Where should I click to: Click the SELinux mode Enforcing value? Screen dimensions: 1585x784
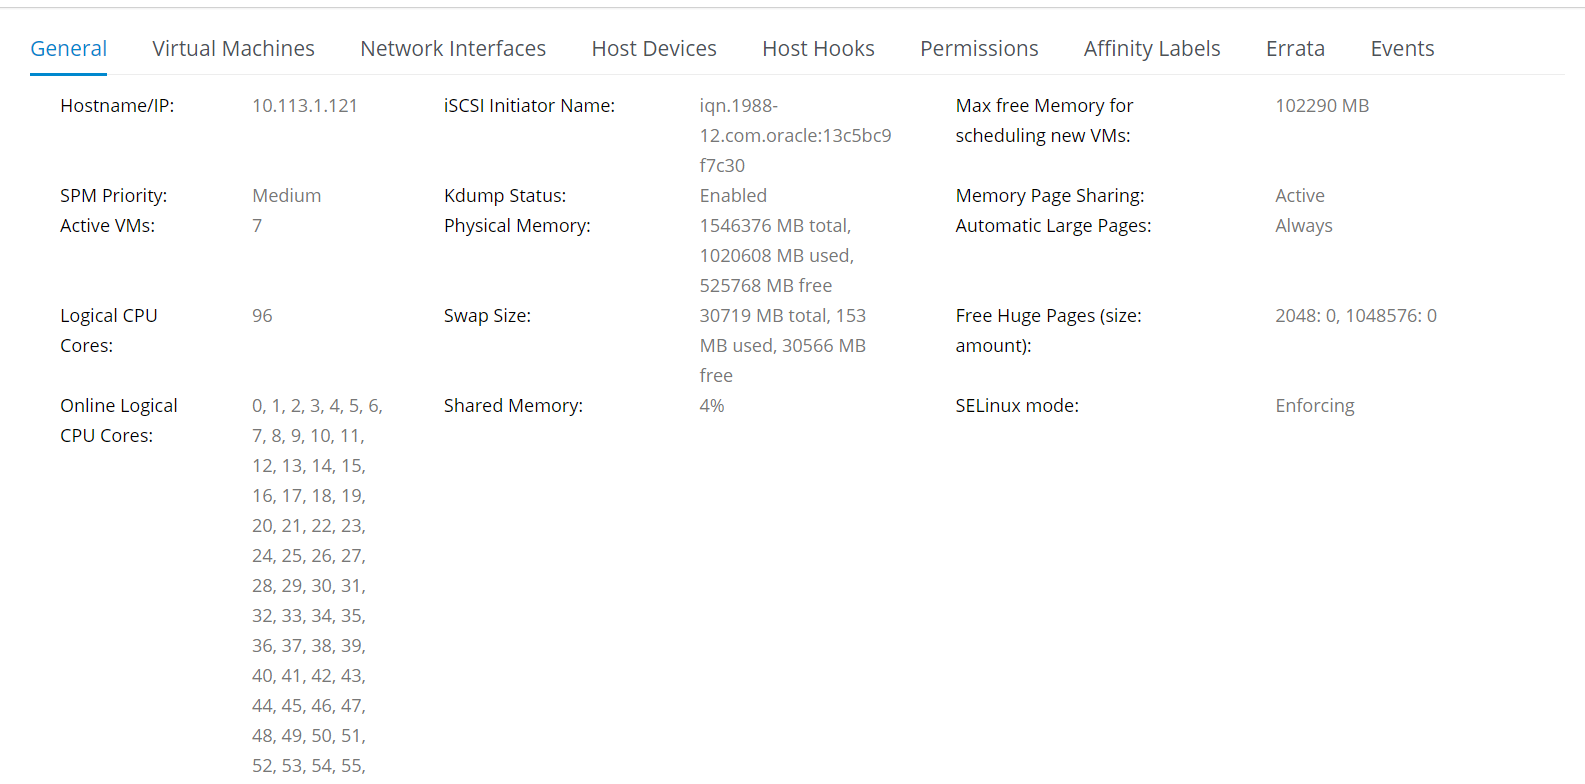point(1314,406)
